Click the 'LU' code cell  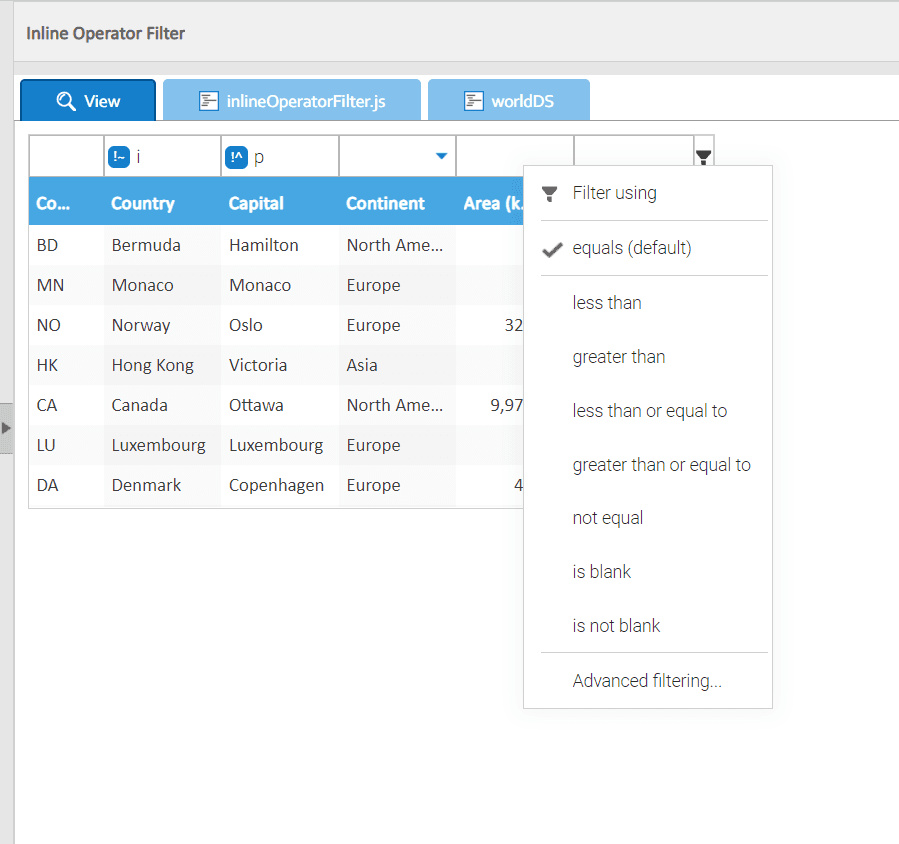(67, 445)
